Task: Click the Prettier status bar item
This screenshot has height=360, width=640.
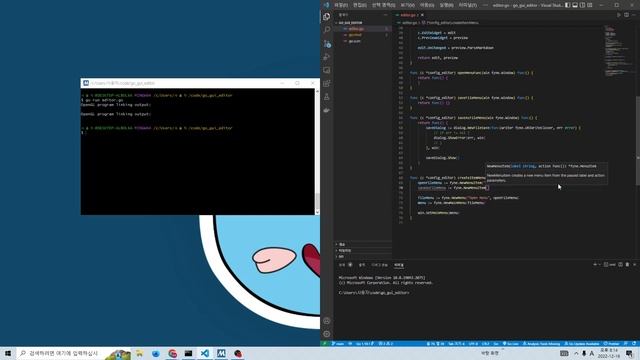Action: (x=611, y=344)
